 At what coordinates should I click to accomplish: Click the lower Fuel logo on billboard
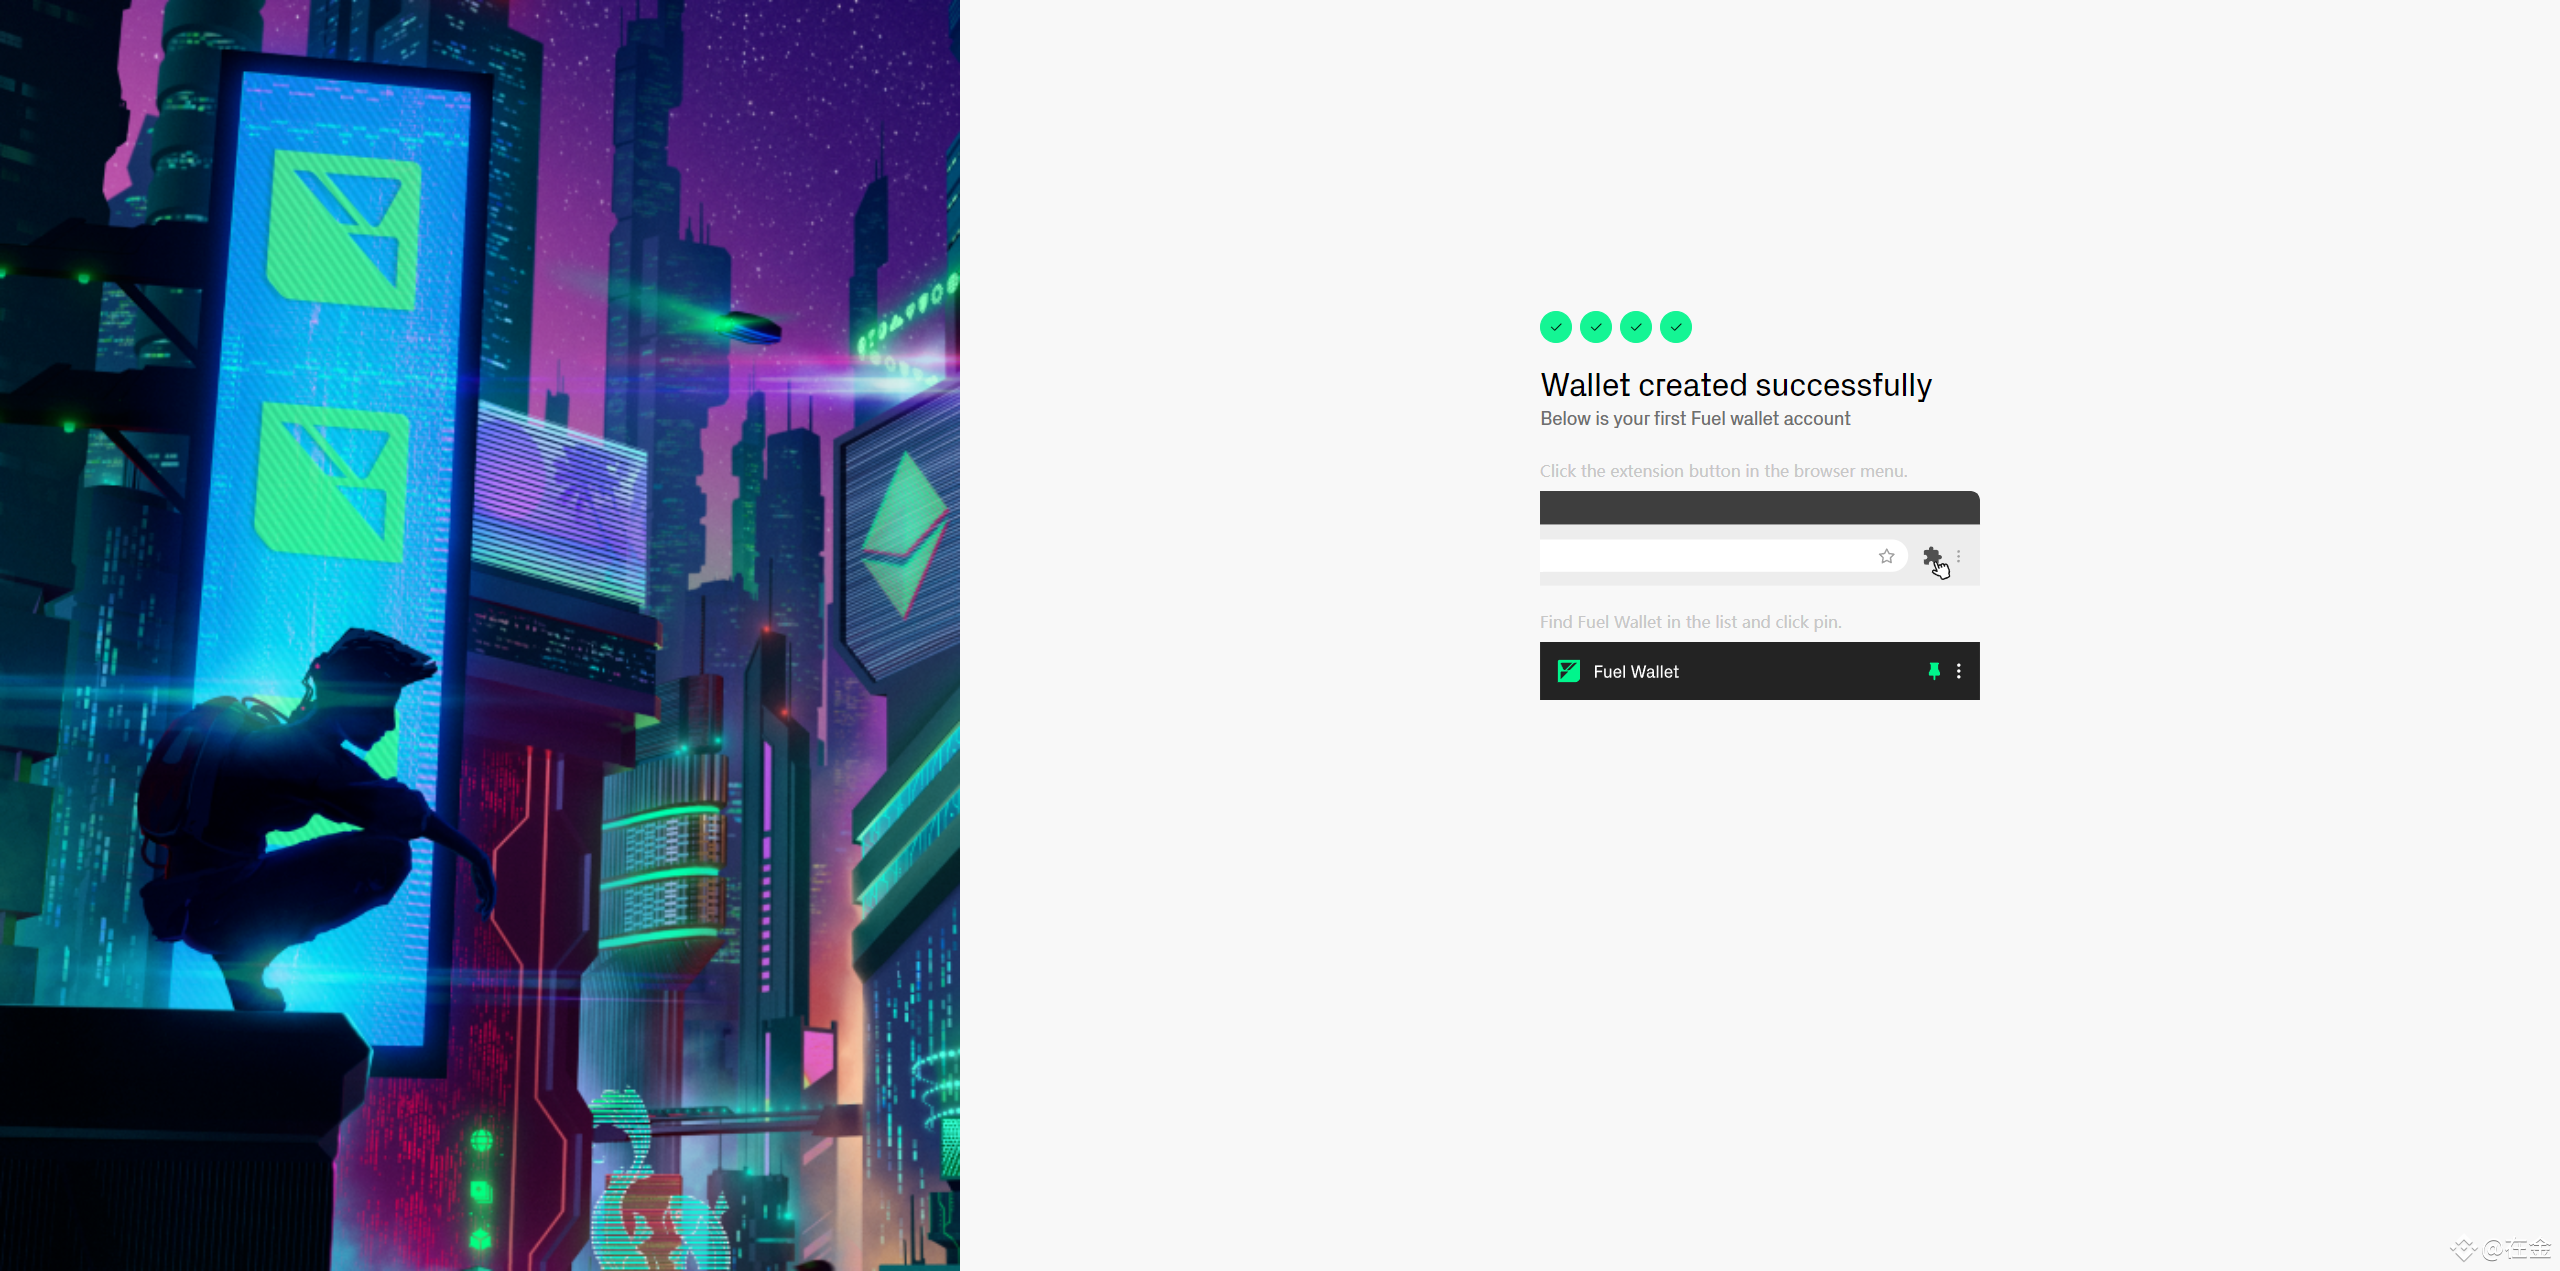point(332,482)
